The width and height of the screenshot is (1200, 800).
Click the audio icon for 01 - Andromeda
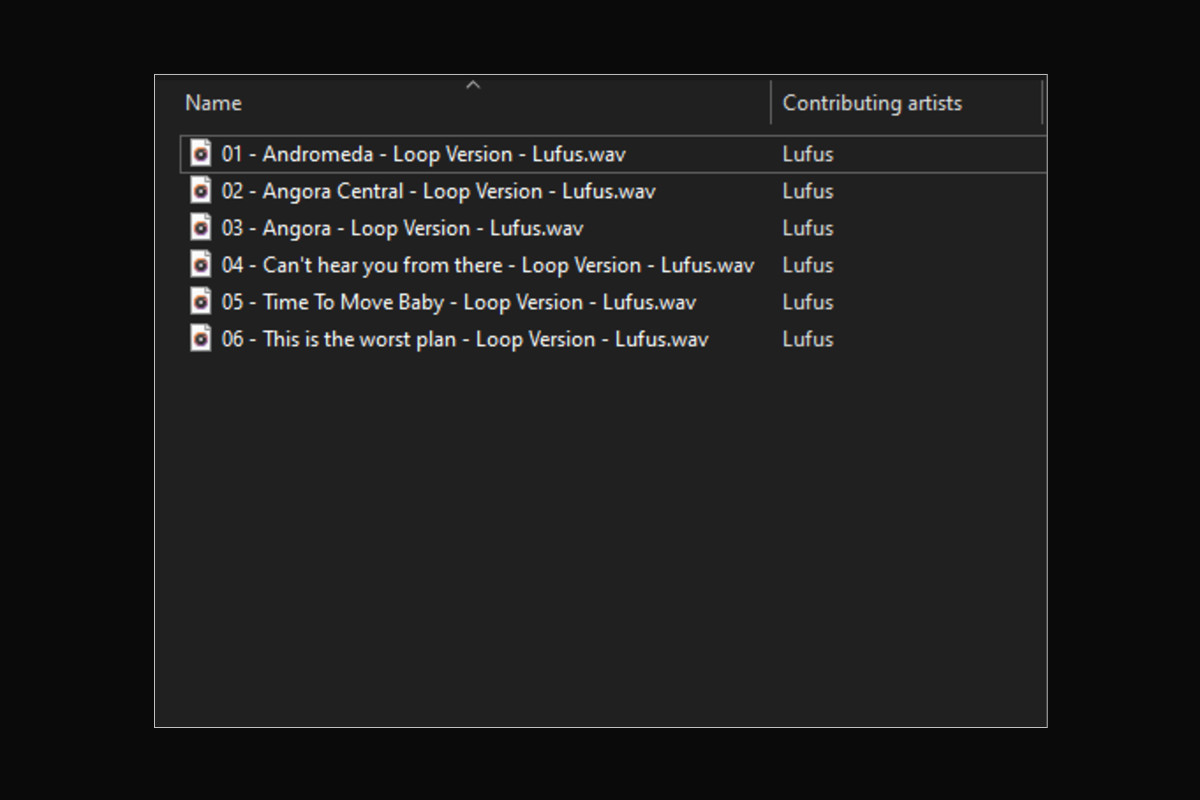point(201,154)
